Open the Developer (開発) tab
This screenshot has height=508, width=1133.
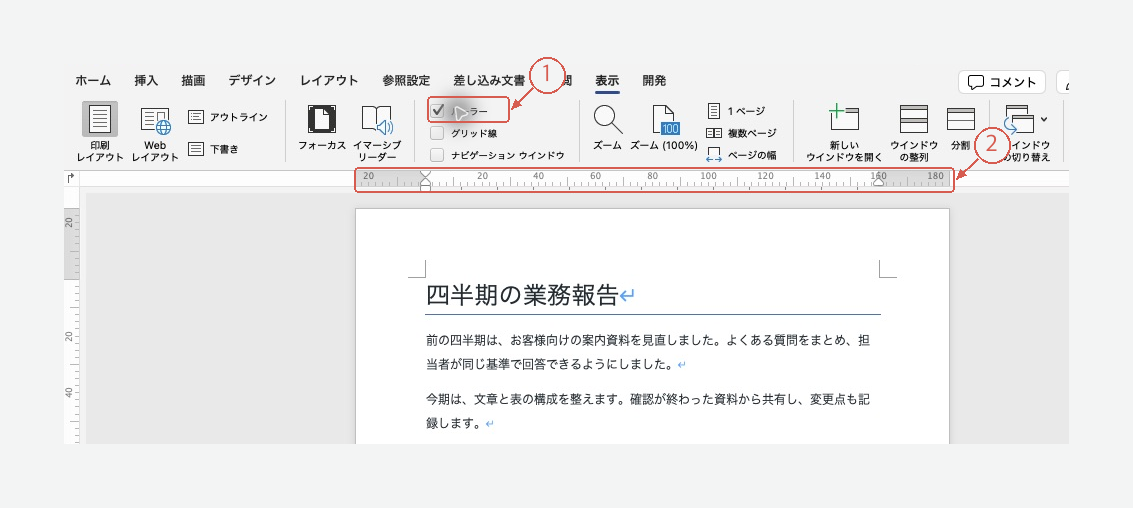(x=654, y=81)
